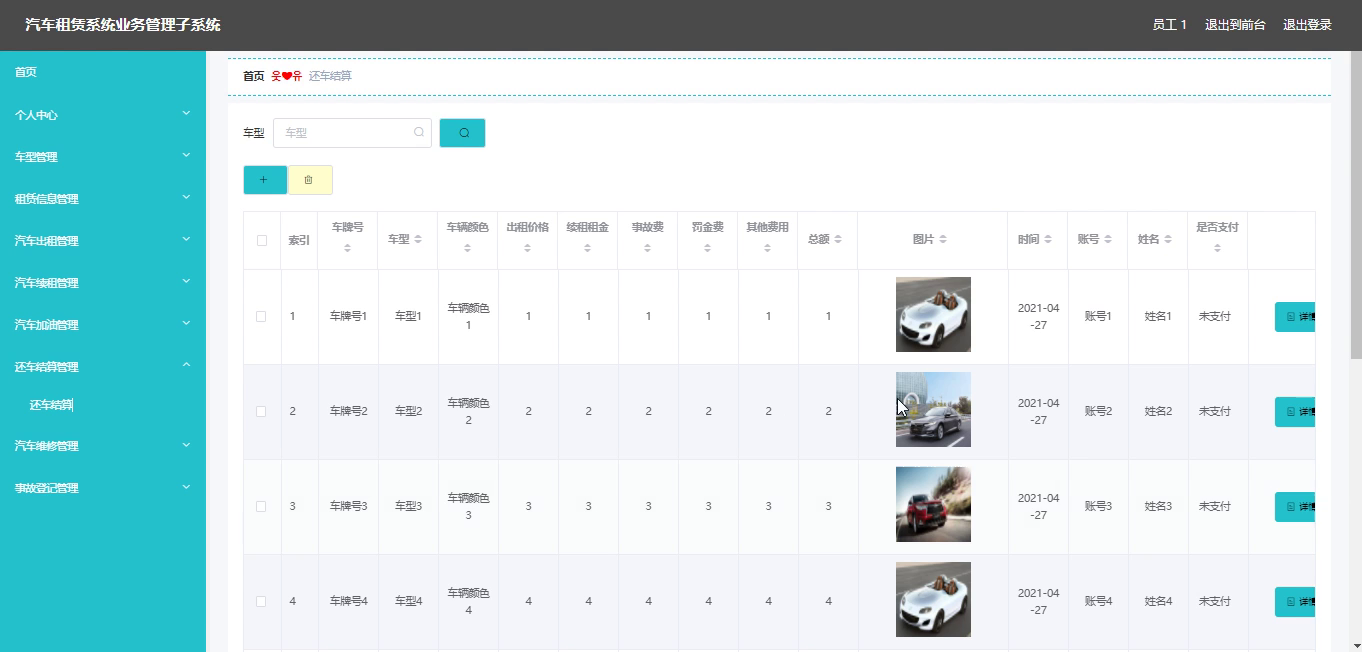Check the box for row 车牌号1
The width and height of the screenshot is (1362, 652).
(261, 316)
